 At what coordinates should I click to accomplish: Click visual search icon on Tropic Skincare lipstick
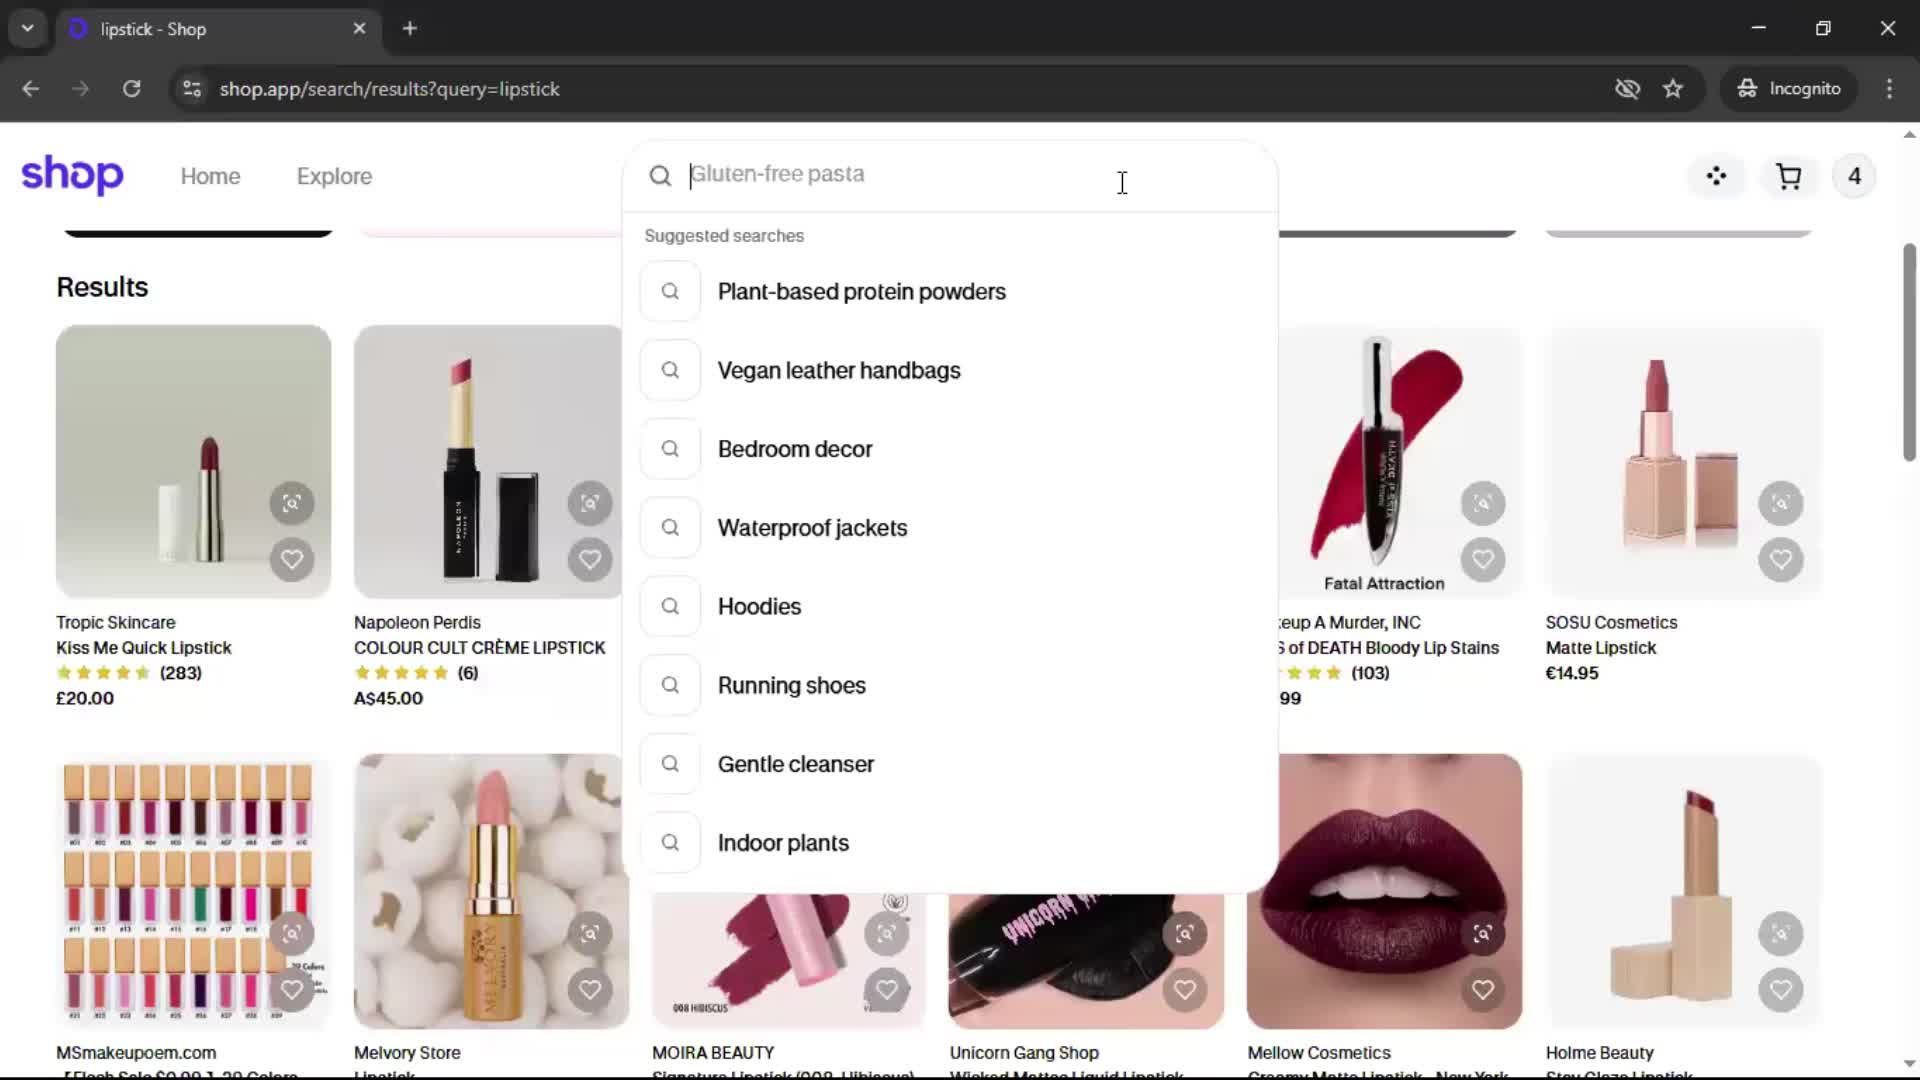(x=291, y=503)
